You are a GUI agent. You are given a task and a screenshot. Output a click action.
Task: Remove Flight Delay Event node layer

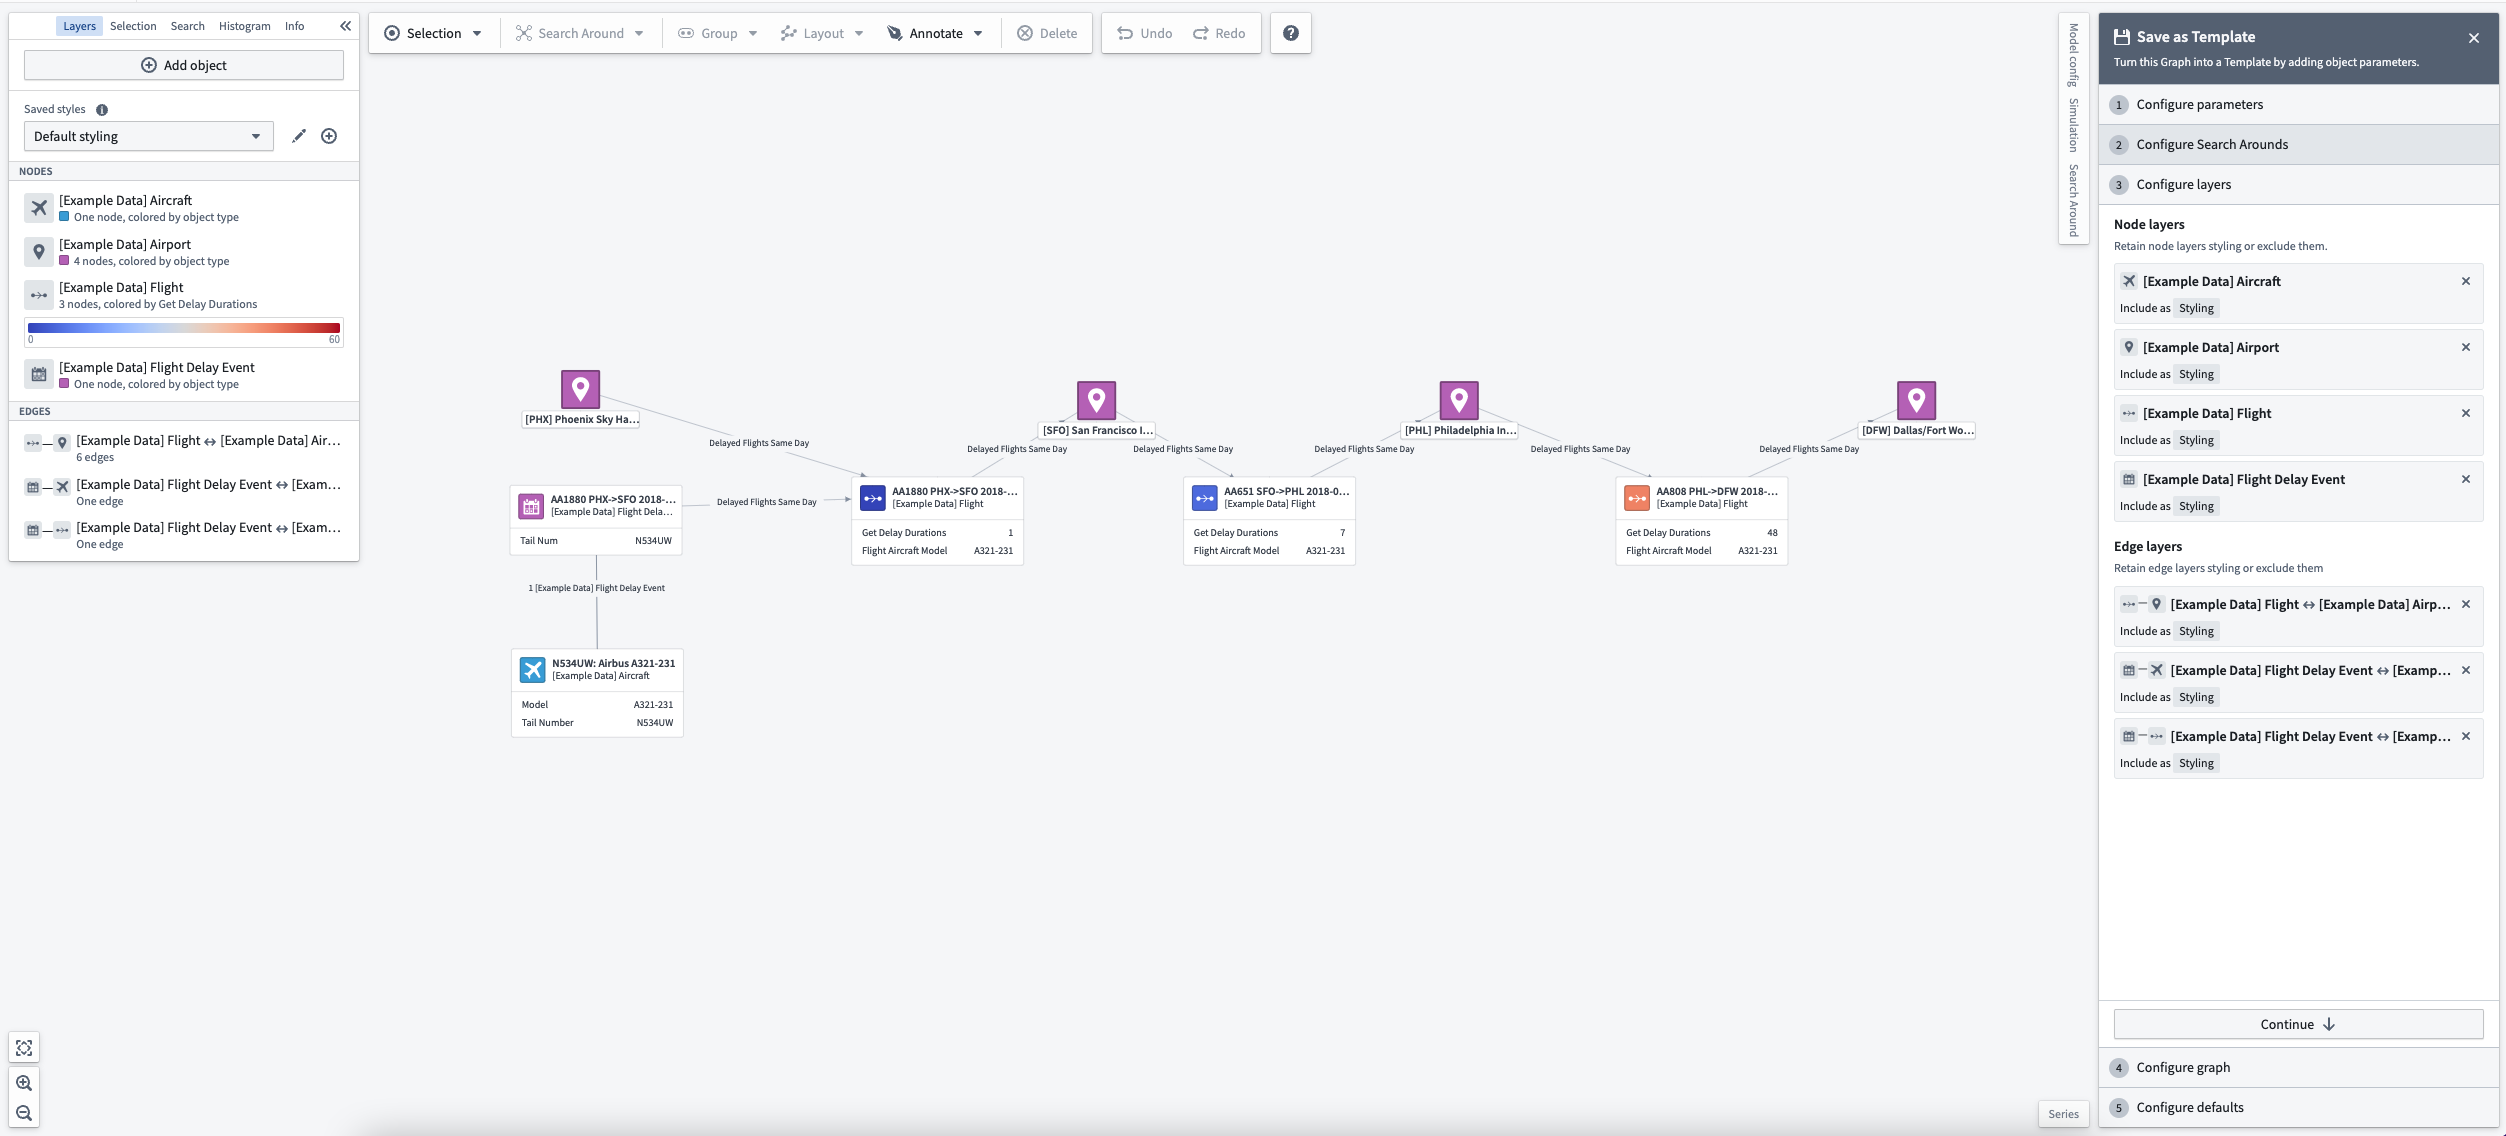(2465, 479)
